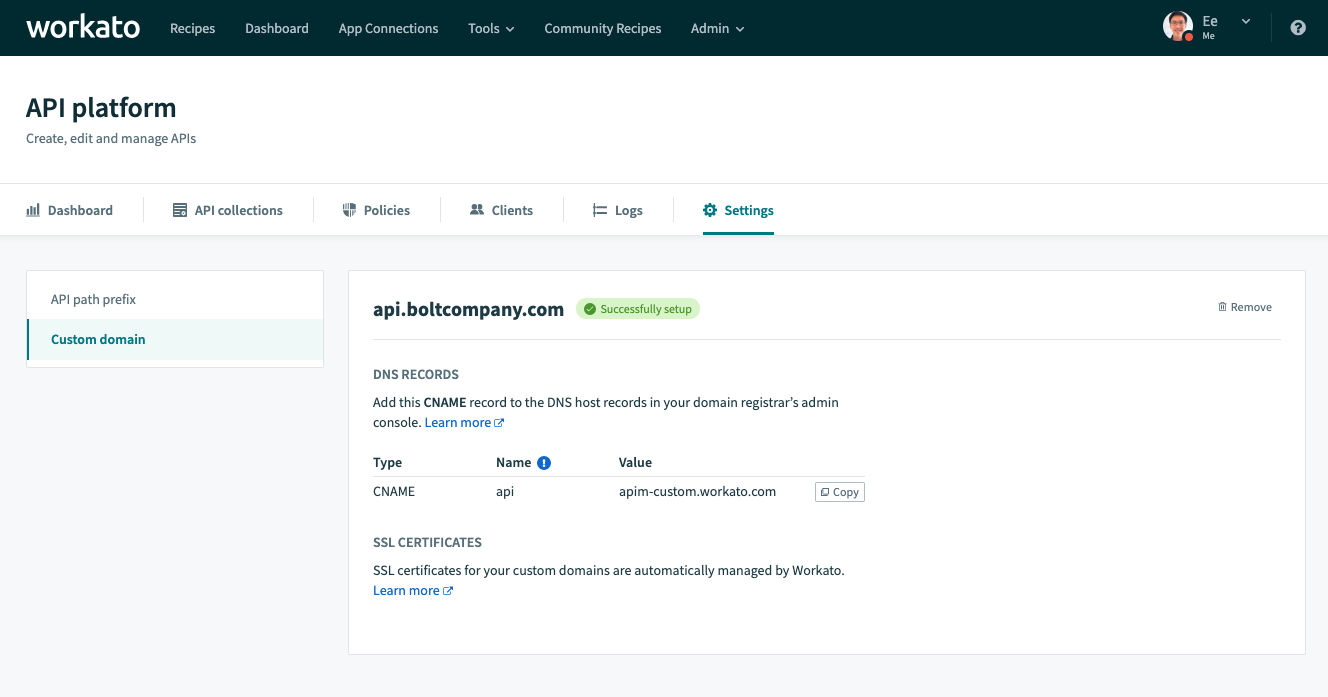Expand the Tools dropdown menu
This screenshot has height=697, width=1328.
pos(491,28)
